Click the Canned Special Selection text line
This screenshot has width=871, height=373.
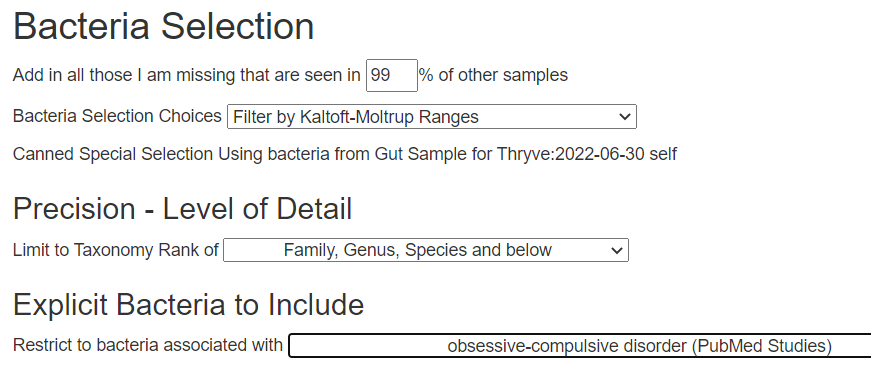point(344,154)
